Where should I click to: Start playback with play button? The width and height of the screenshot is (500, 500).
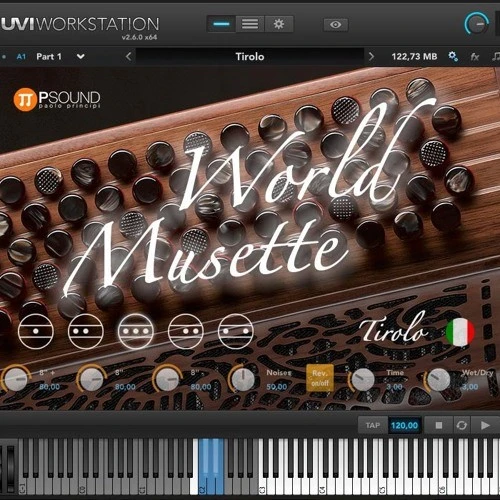point(485,425)
